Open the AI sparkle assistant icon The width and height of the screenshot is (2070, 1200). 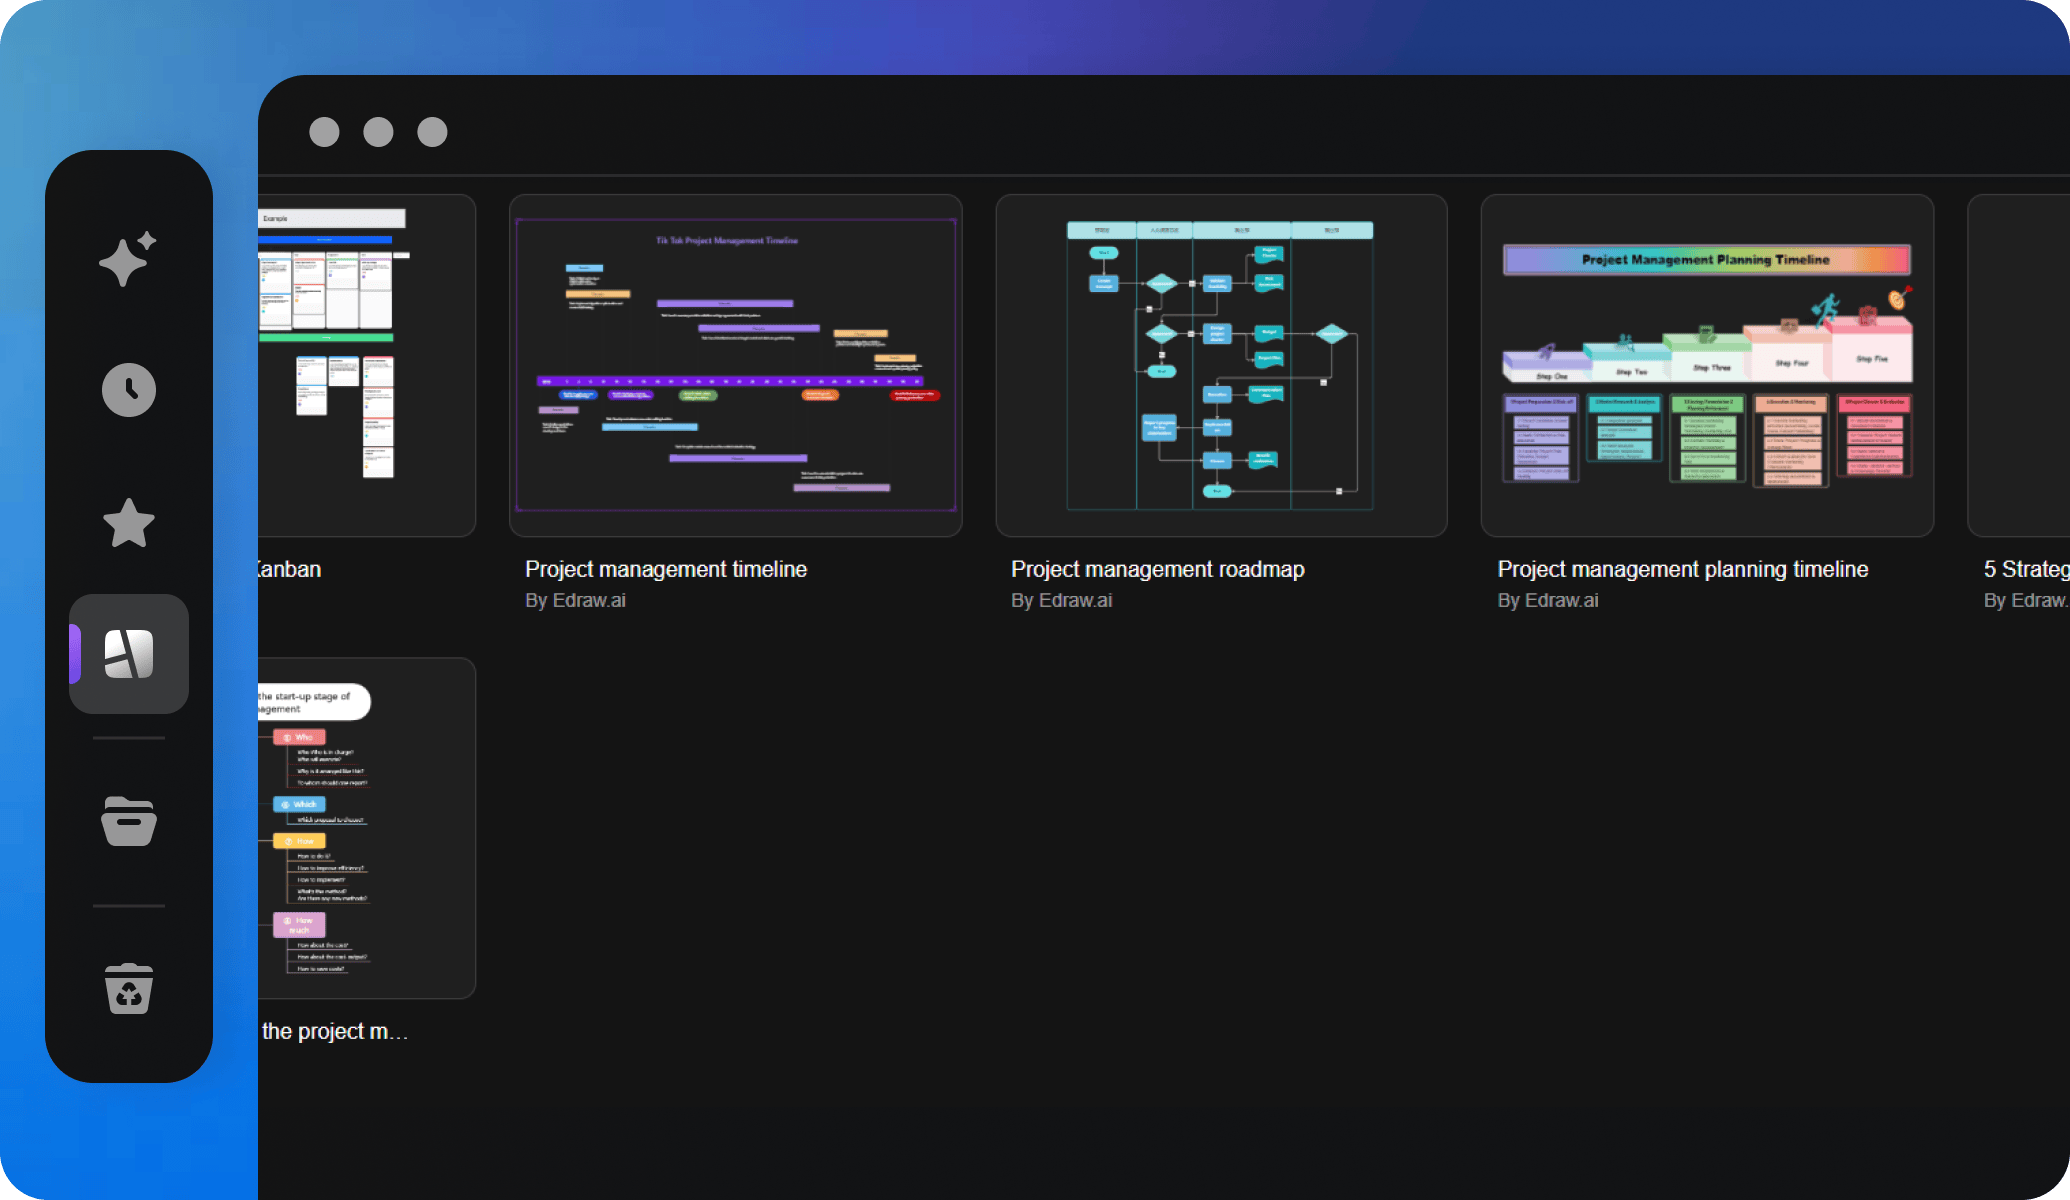tap(128, 259)
